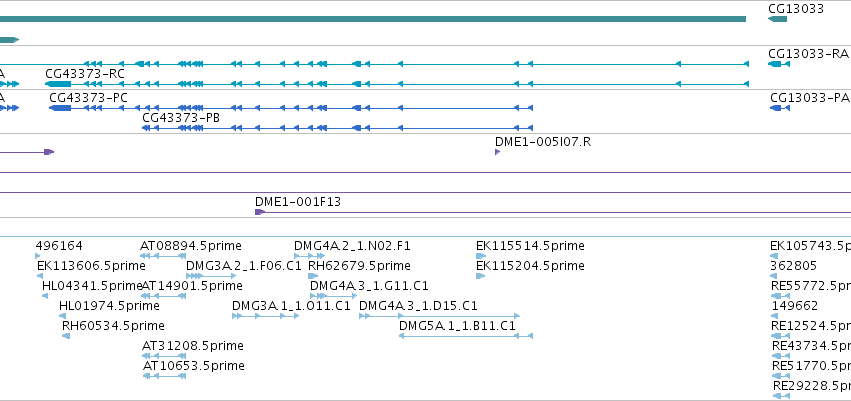Image resolution: width=851 pixels, height=401 pixels.
Task: Click the CG43373-PC thick exon block
Action: pos(60,108)
